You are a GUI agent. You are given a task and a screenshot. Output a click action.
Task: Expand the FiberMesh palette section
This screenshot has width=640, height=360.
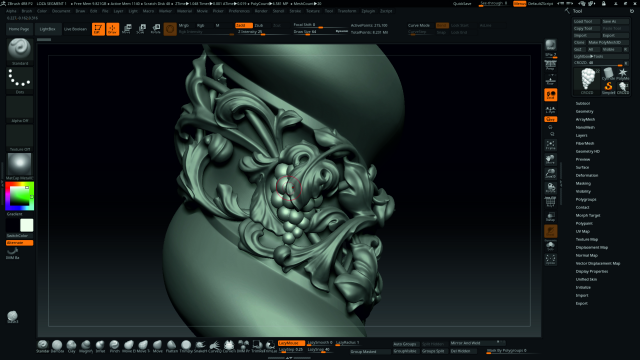pyautogui.click(x=585, y=144)
